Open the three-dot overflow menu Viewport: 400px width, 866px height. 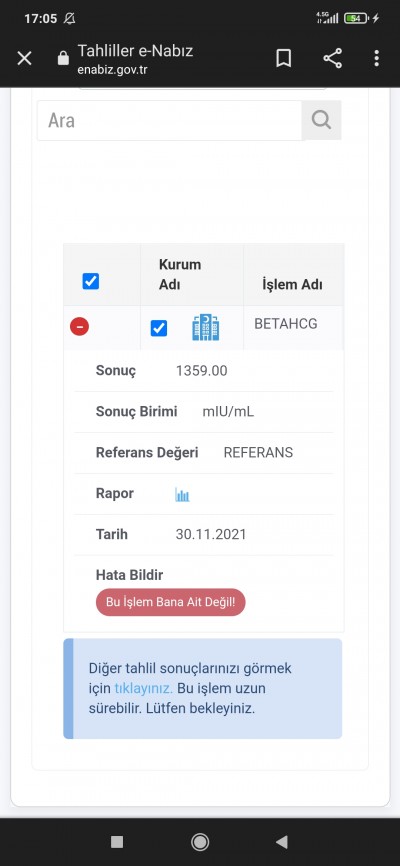[376, 58]
